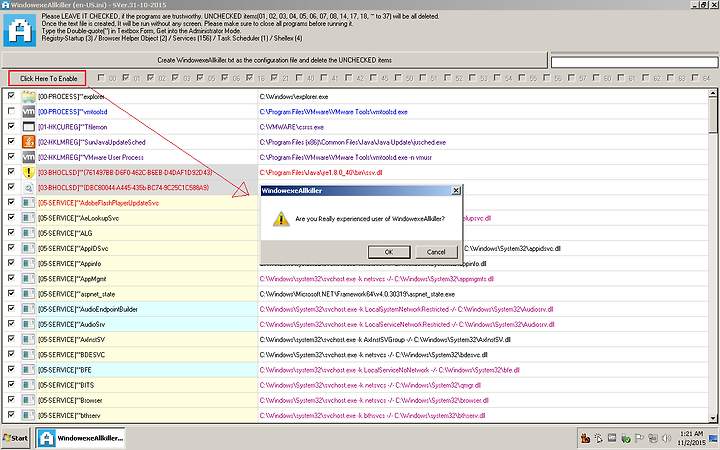The height and width of the screenshot is (450, 720).
Task: Click Create WindowexeAllkiller.txt configuration button
Action: (x=275, y=60)
